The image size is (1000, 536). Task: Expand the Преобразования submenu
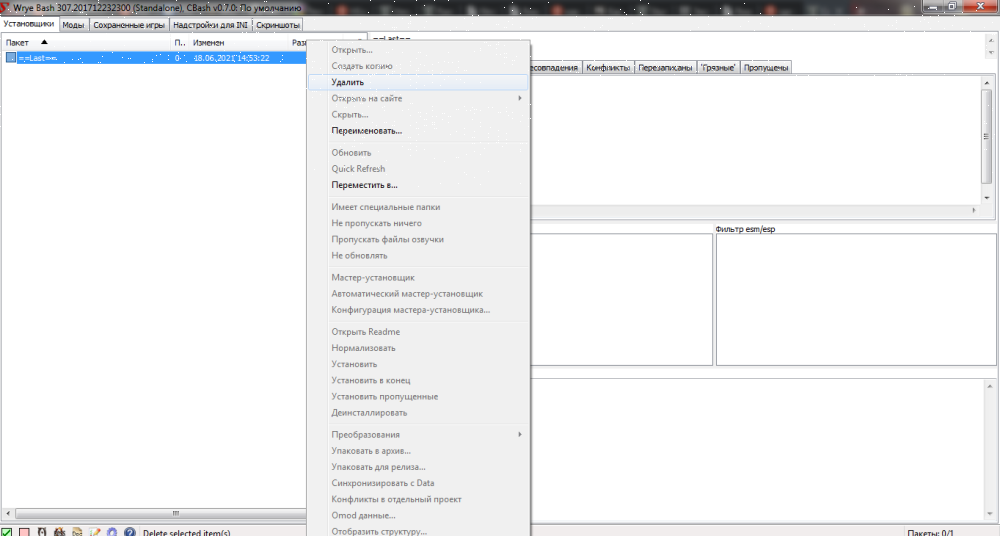point(418,435)
